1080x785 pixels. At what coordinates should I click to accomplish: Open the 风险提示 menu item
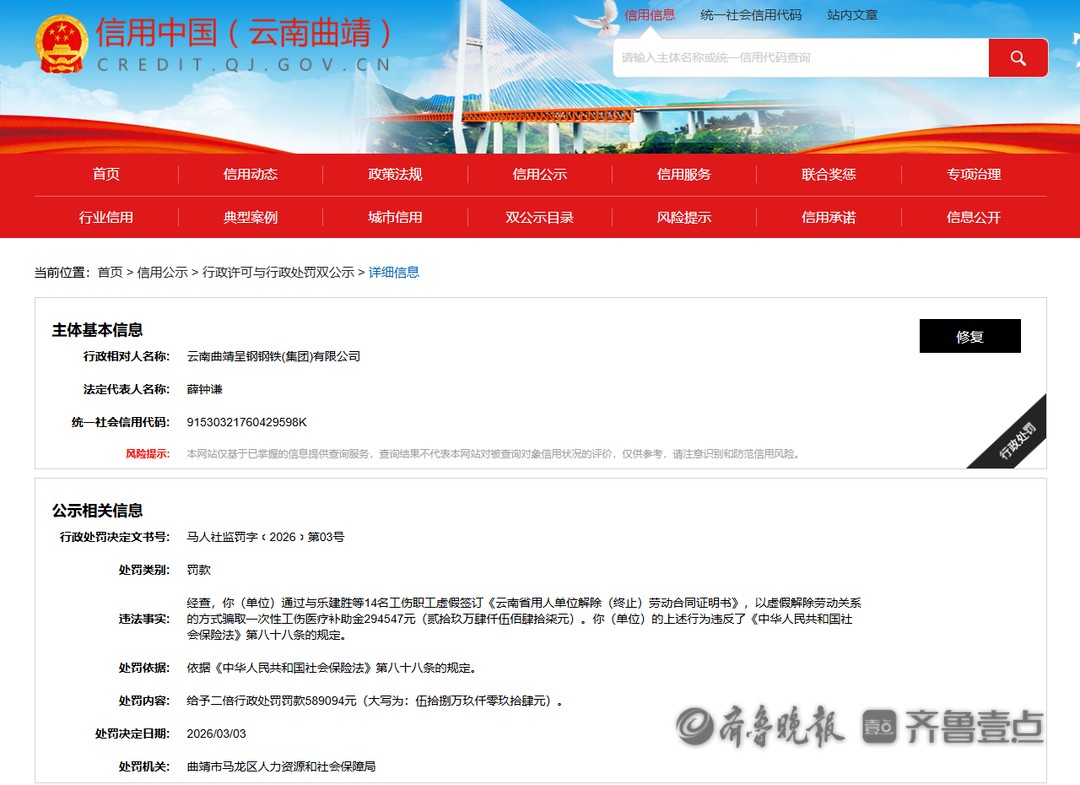(683, 217)
